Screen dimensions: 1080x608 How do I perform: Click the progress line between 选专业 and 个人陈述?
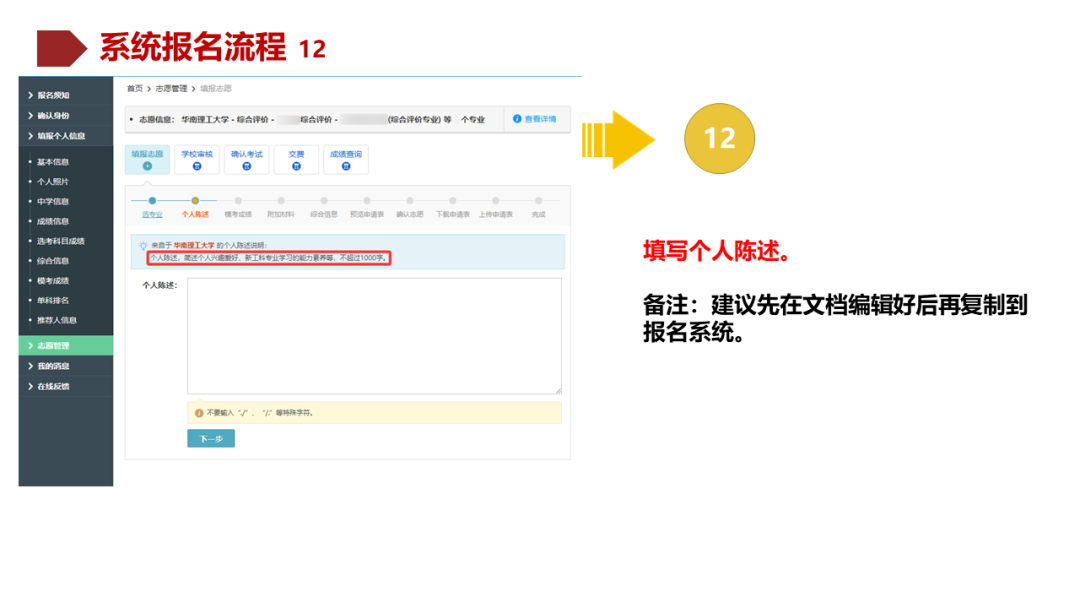pos(174,202)
